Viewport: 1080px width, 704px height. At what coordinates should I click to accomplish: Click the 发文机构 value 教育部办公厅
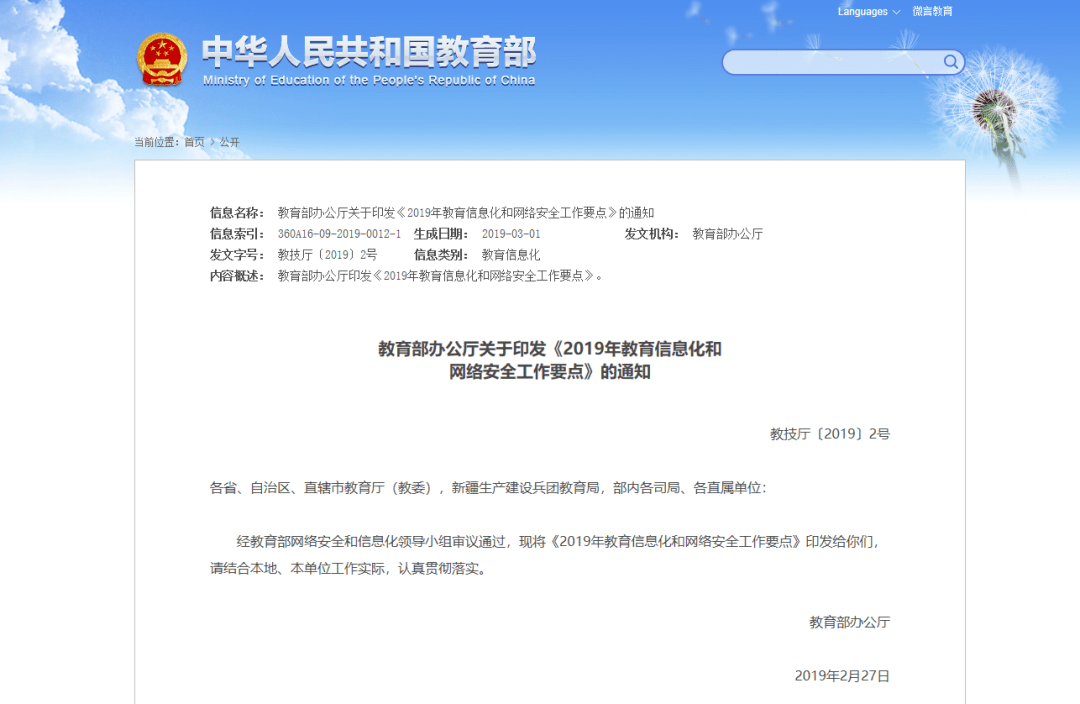tap(727, 234)
